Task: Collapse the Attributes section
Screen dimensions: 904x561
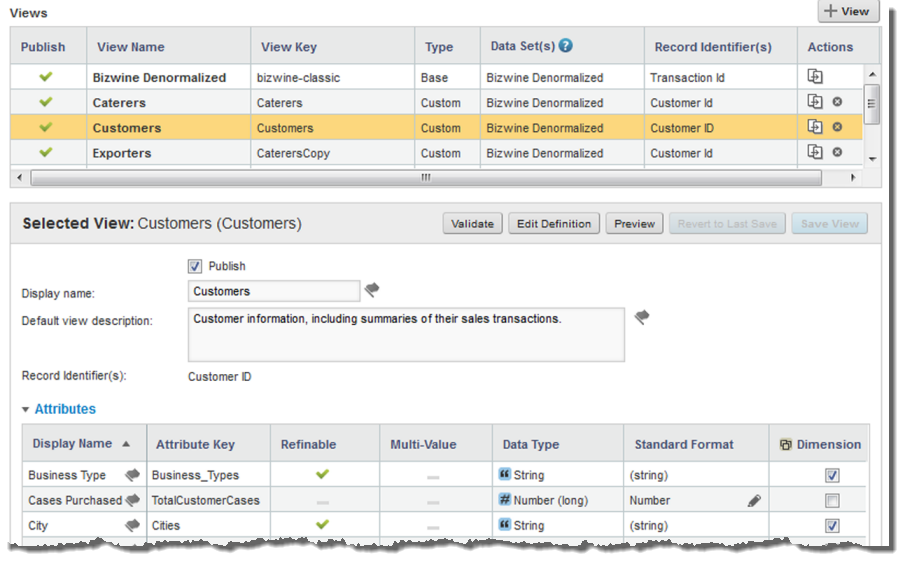Action: pyautogui.click(x=26, y=409)
